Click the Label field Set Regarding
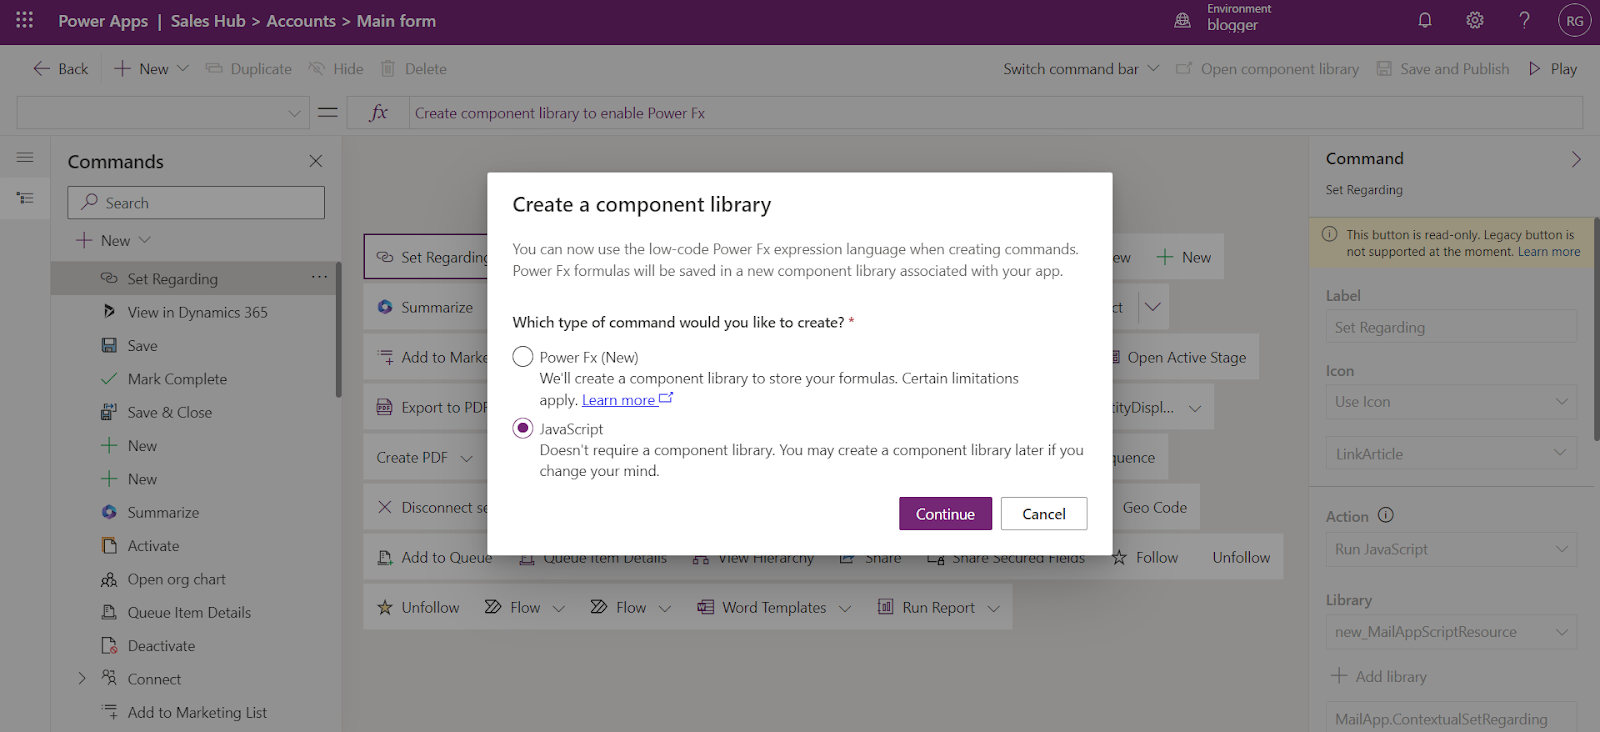Viewport: 1600px width, 732px height. [x=1451, y=327]
